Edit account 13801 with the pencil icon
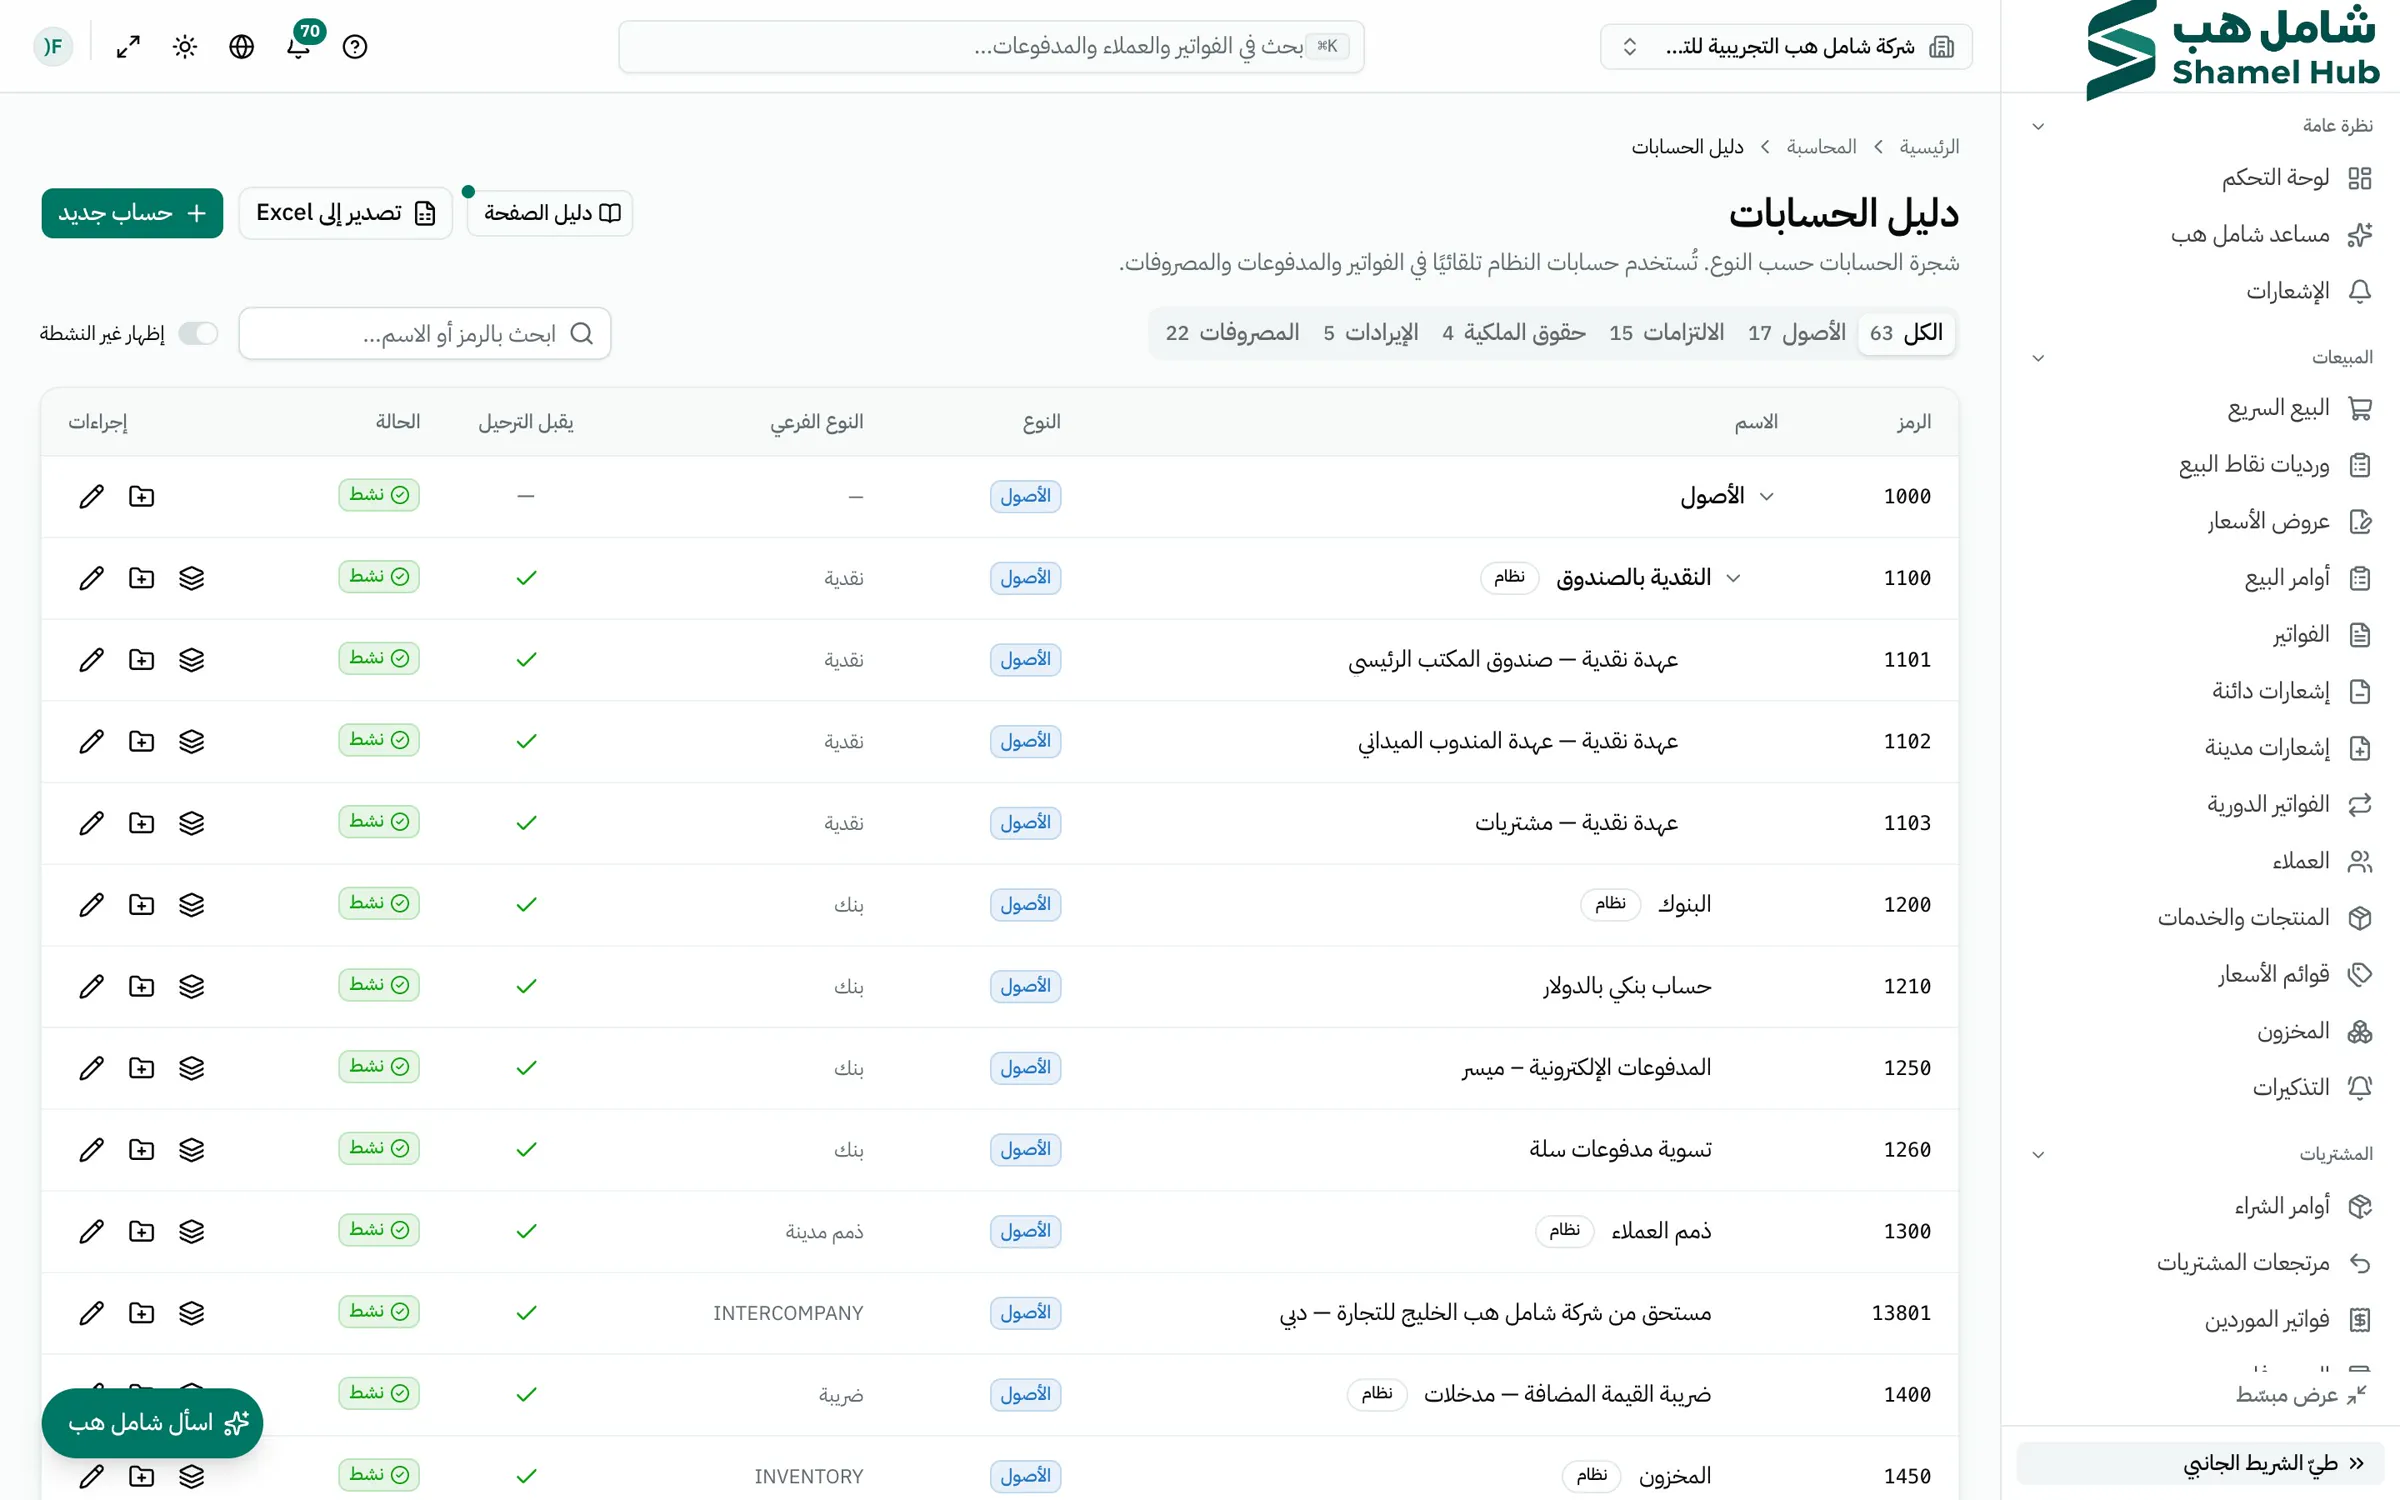Screen dimensions: 2400x1500 click(91, 1313)
